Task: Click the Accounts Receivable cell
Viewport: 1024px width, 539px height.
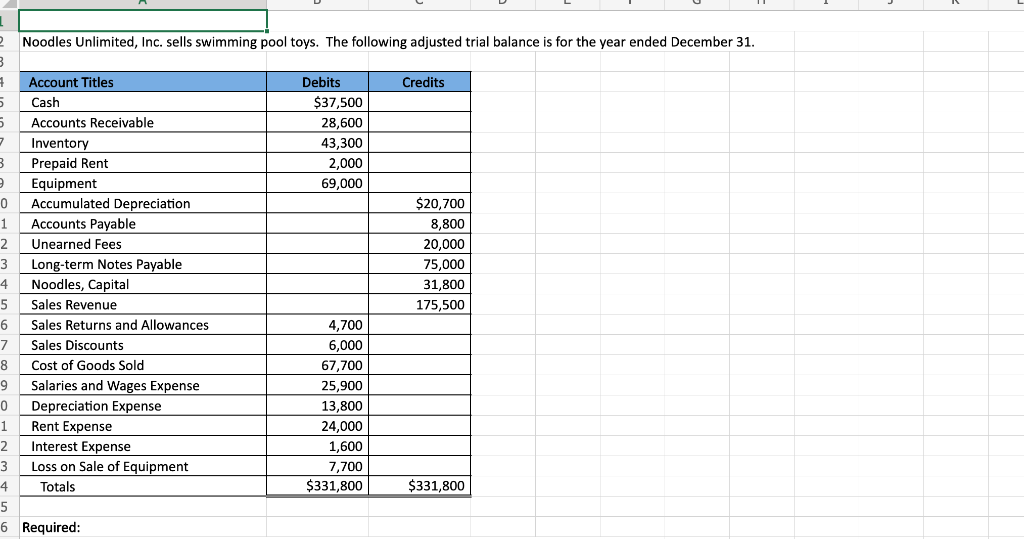Action: [x=143, y=123]
